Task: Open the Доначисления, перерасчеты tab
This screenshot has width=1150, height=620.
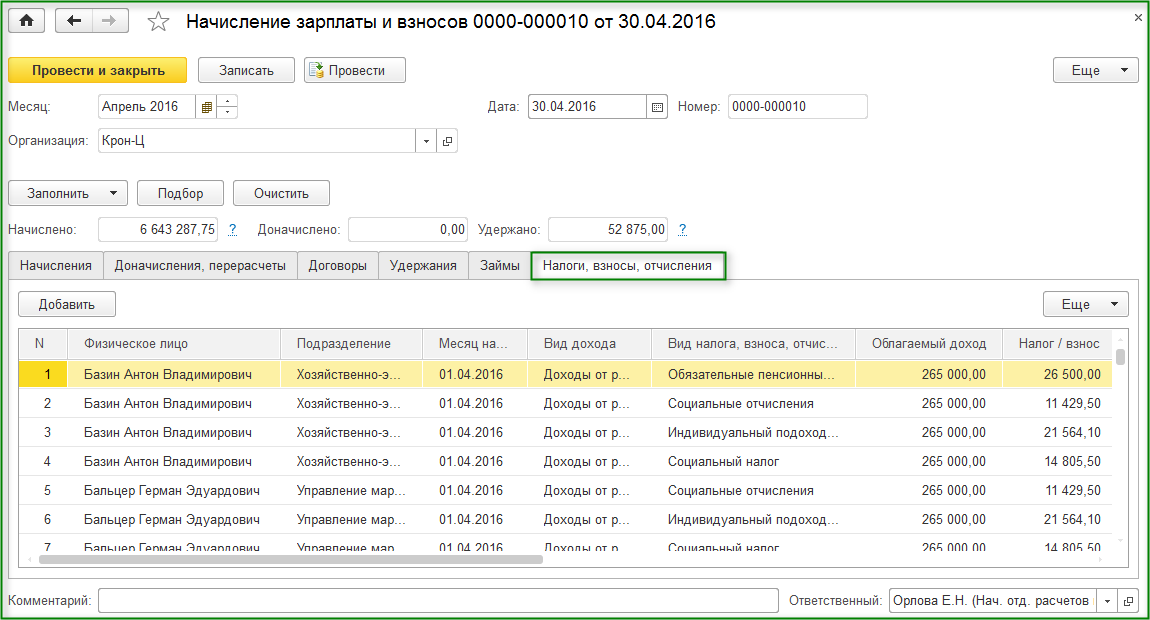Action: pos(200,265)
